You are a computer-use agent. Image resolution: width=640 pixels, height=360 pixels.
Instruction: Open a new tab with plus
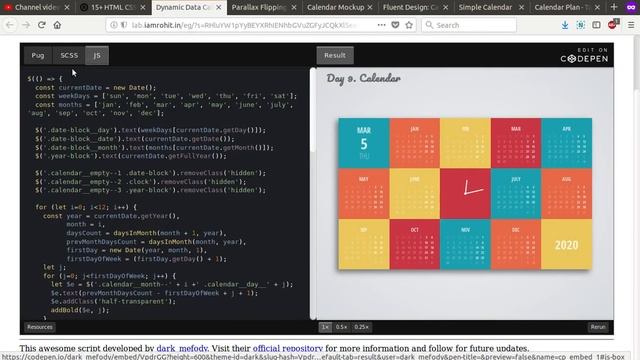614,7
